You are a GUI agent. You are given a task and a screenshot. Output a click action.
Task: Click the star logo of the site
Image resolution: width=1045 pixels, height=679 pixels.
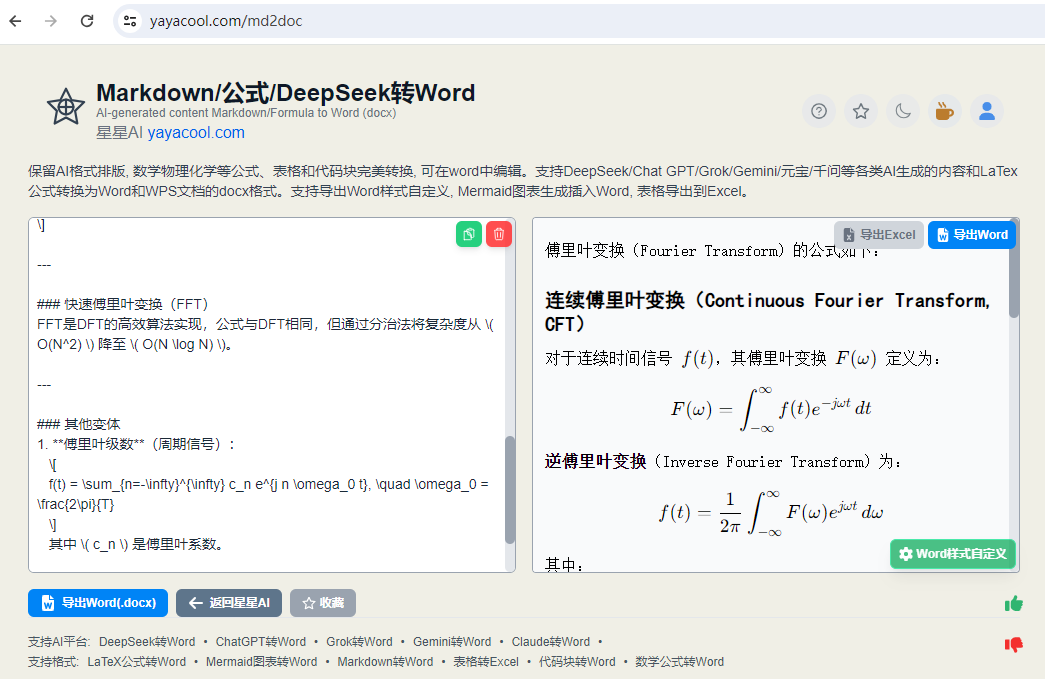pos(65,107)
